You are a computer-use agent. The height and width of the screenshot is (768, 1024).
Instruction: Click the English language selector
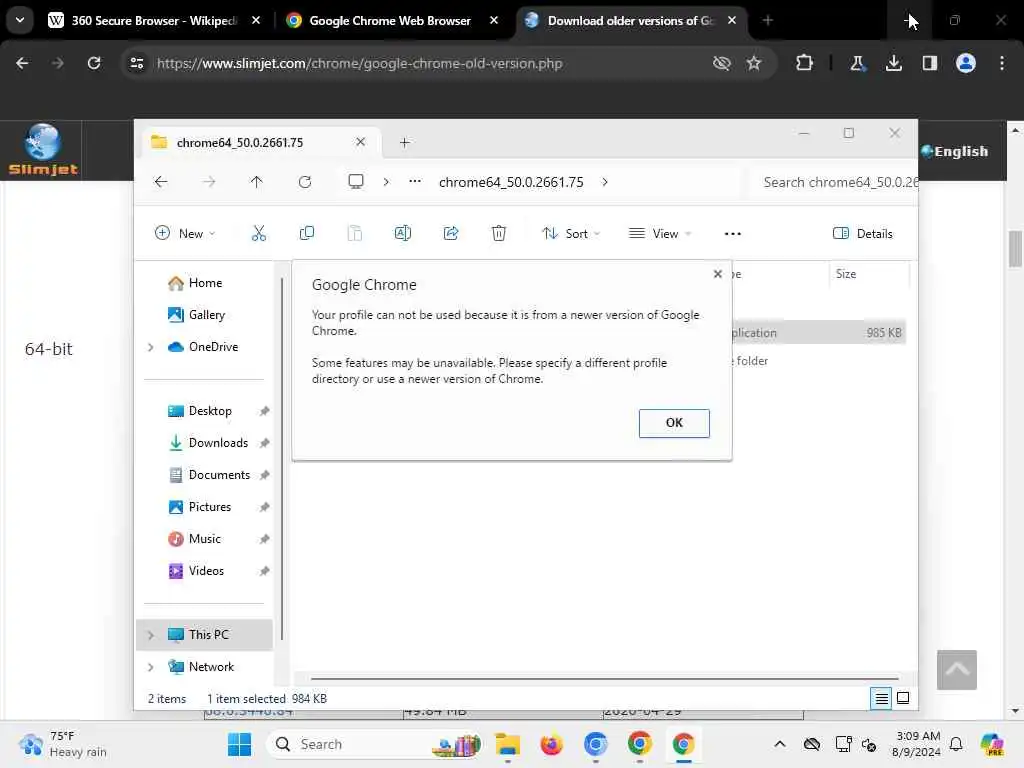click(x=954, y=152)
